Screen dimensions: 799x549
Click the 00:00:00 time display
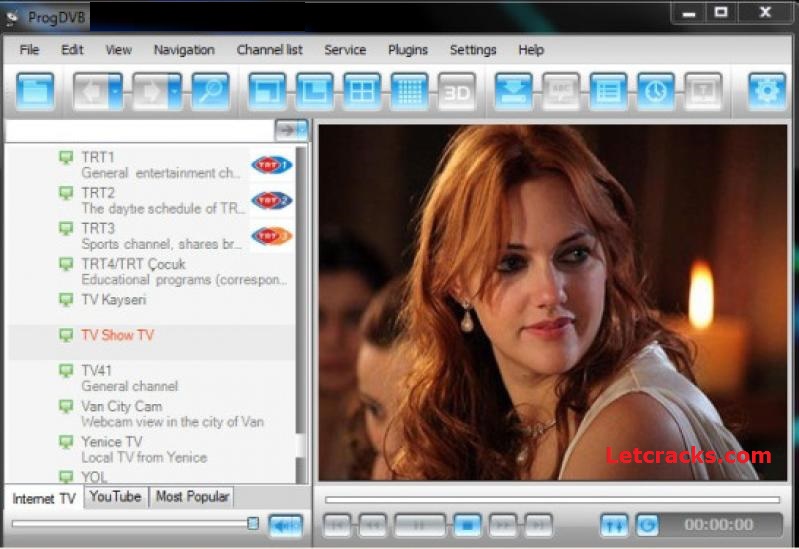pos(718,525)
